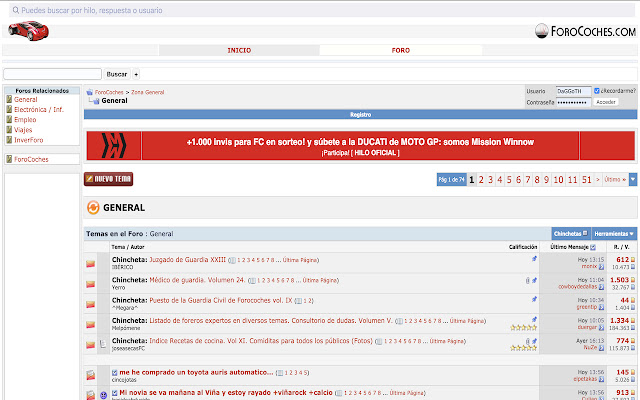Click the top search field for hilo, respuesta o usuario

point(322,10)
